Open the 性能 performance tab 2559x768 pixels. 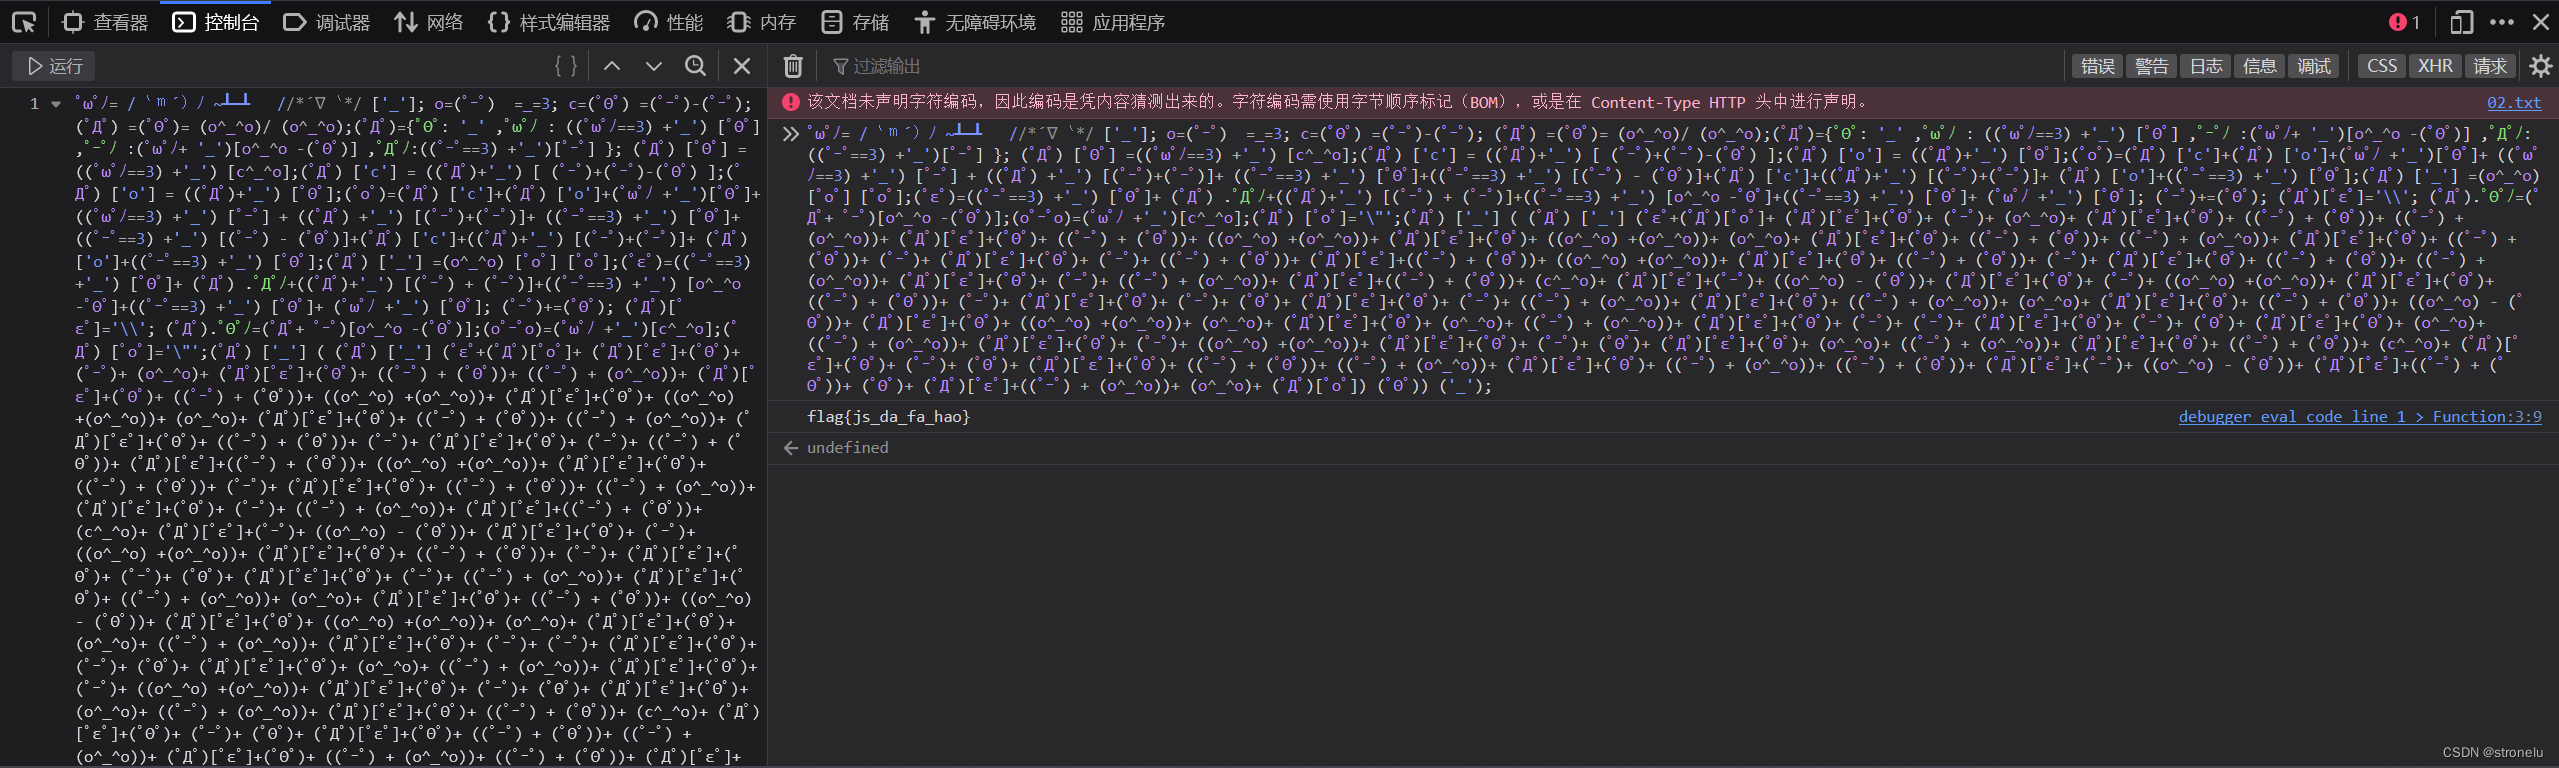coord(668,22)
